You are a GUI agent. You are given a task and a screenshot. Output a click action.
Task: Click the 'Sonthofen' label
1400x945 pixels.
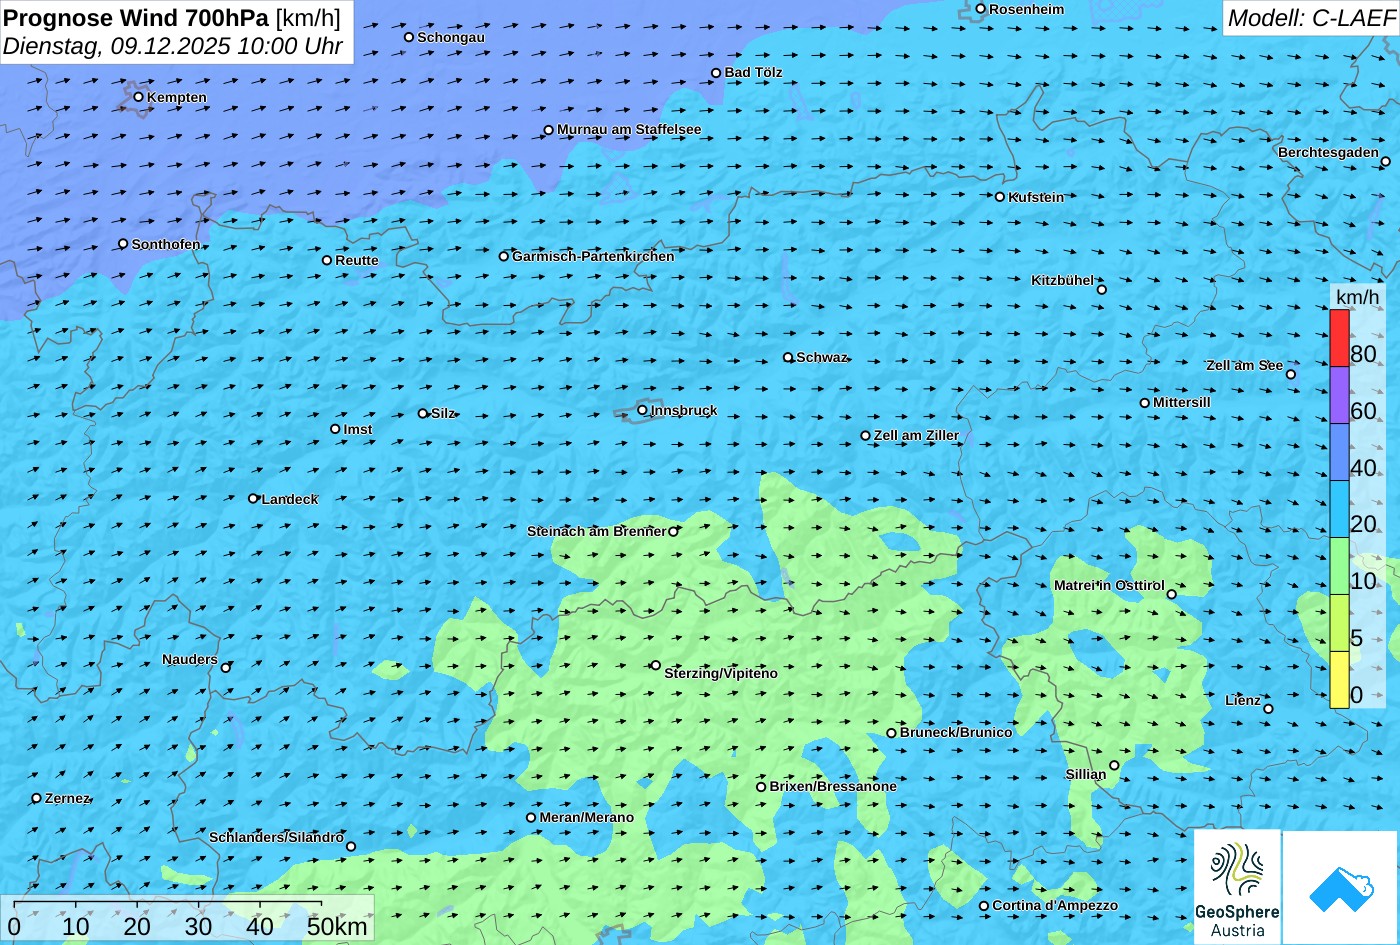(x=166, y=244)
